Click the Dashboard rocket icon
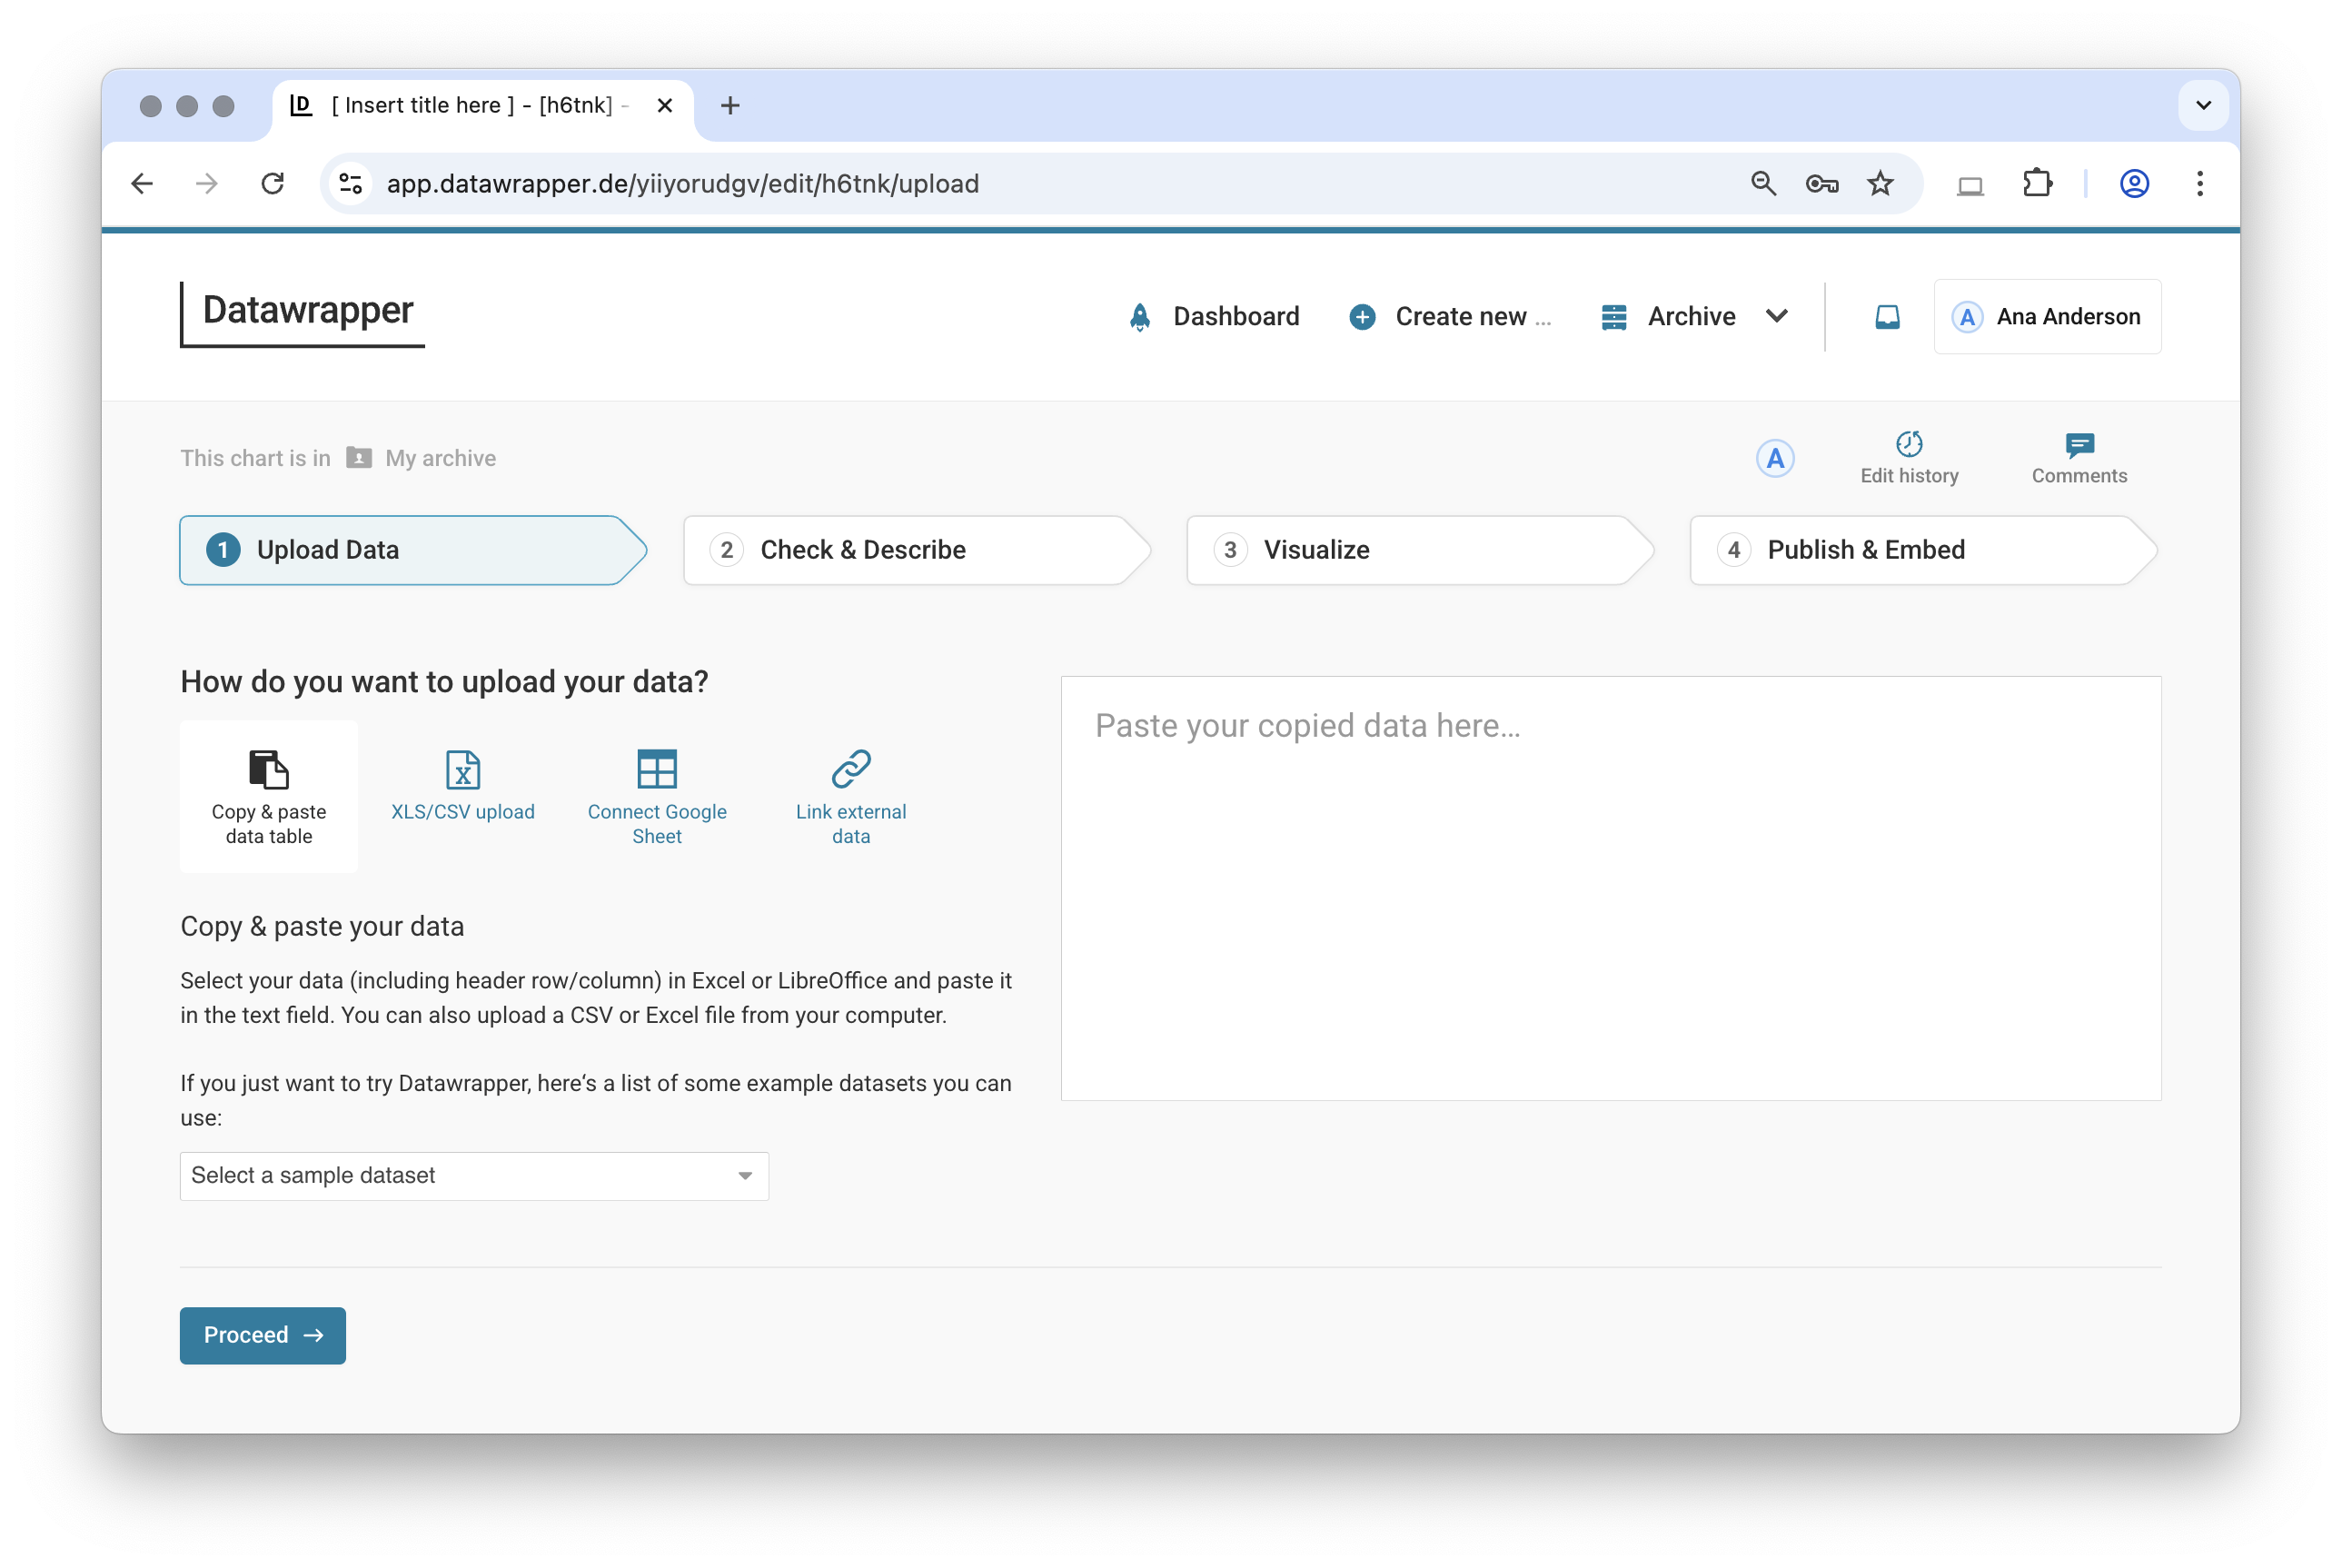The image size is (2342, 1568). (x=1140, y=317)
